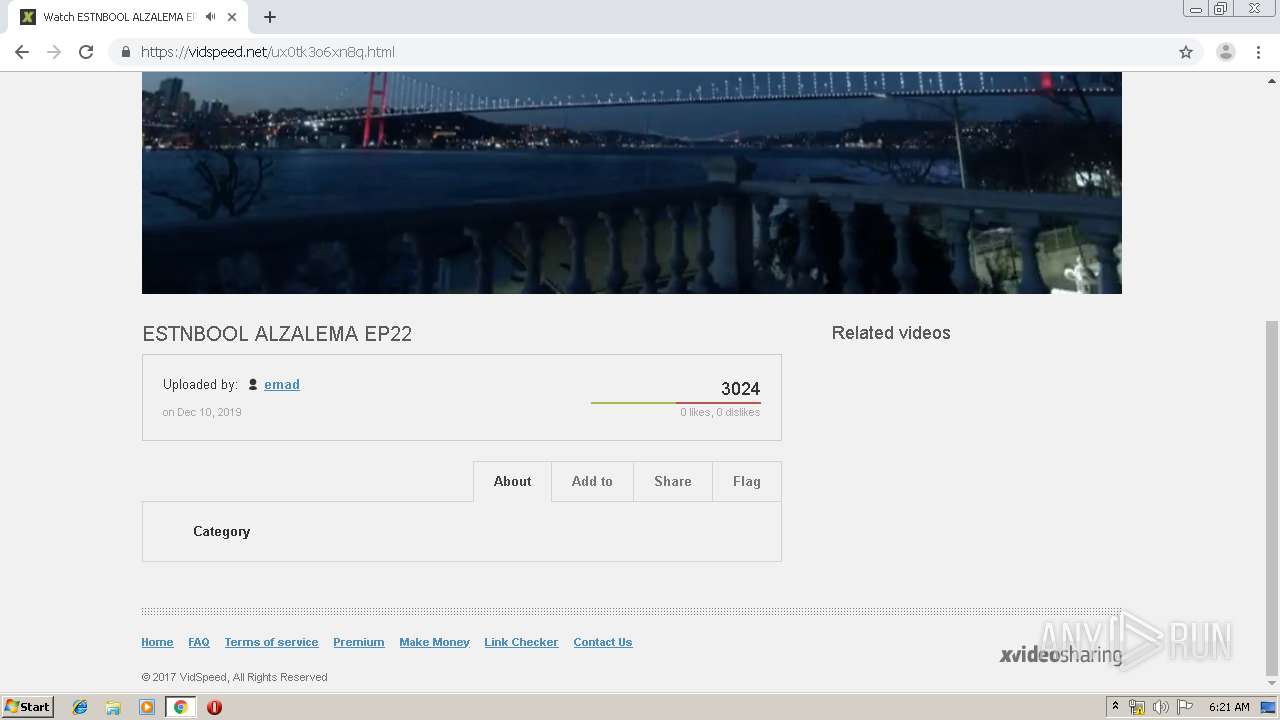The height and width of the screenshot is (720, 1280).
Task: Switch to the About tab
Action: (512, 481)
